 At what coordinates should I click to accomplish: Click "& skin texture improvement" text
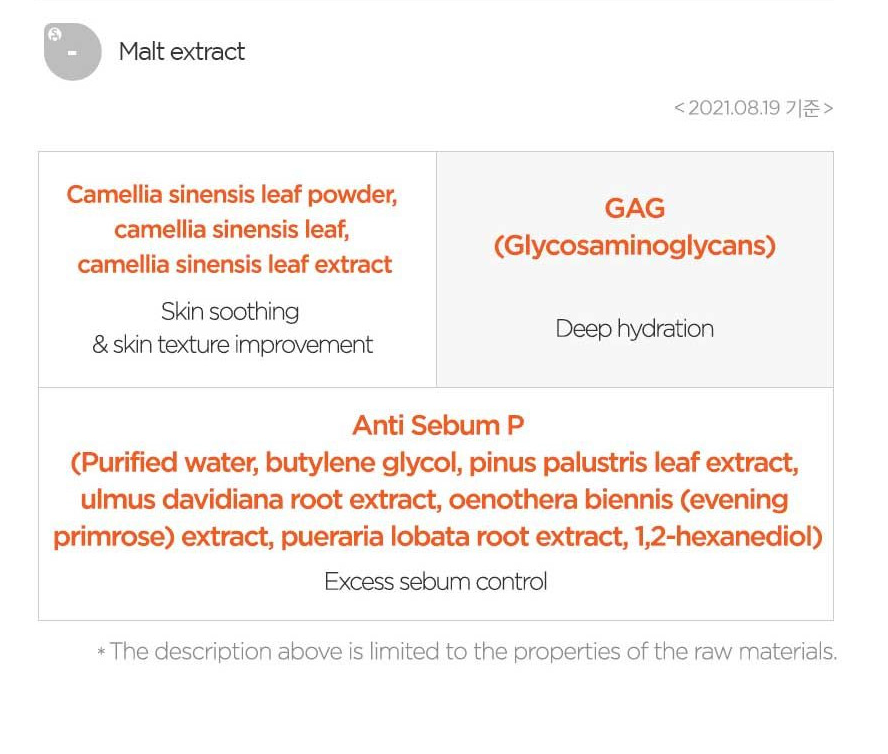pos(232,345)
